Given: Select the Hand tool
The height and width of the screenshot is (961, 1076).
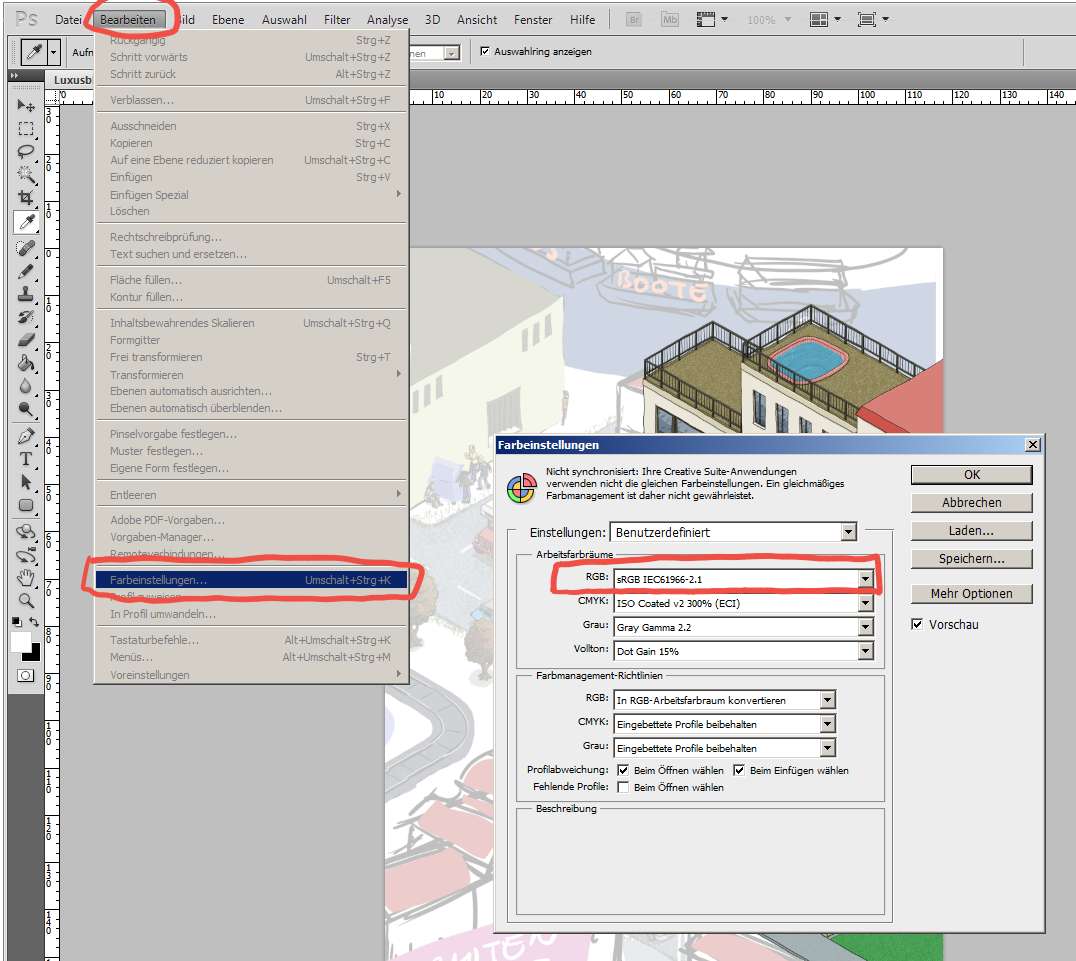Looking at the screenshot, I should pyautogui.click(x=26, y=578).
